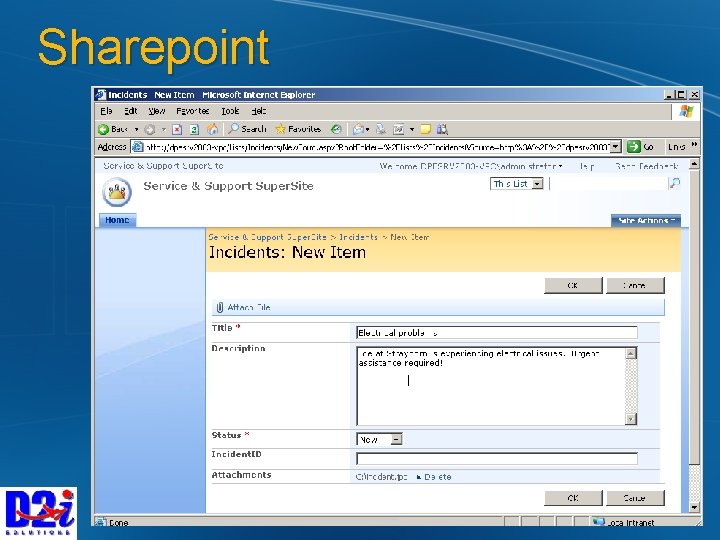Image resolution: width=720 pixels, height=540 pixels.
Task: Open the Edit menu
Action: [130, 111]
